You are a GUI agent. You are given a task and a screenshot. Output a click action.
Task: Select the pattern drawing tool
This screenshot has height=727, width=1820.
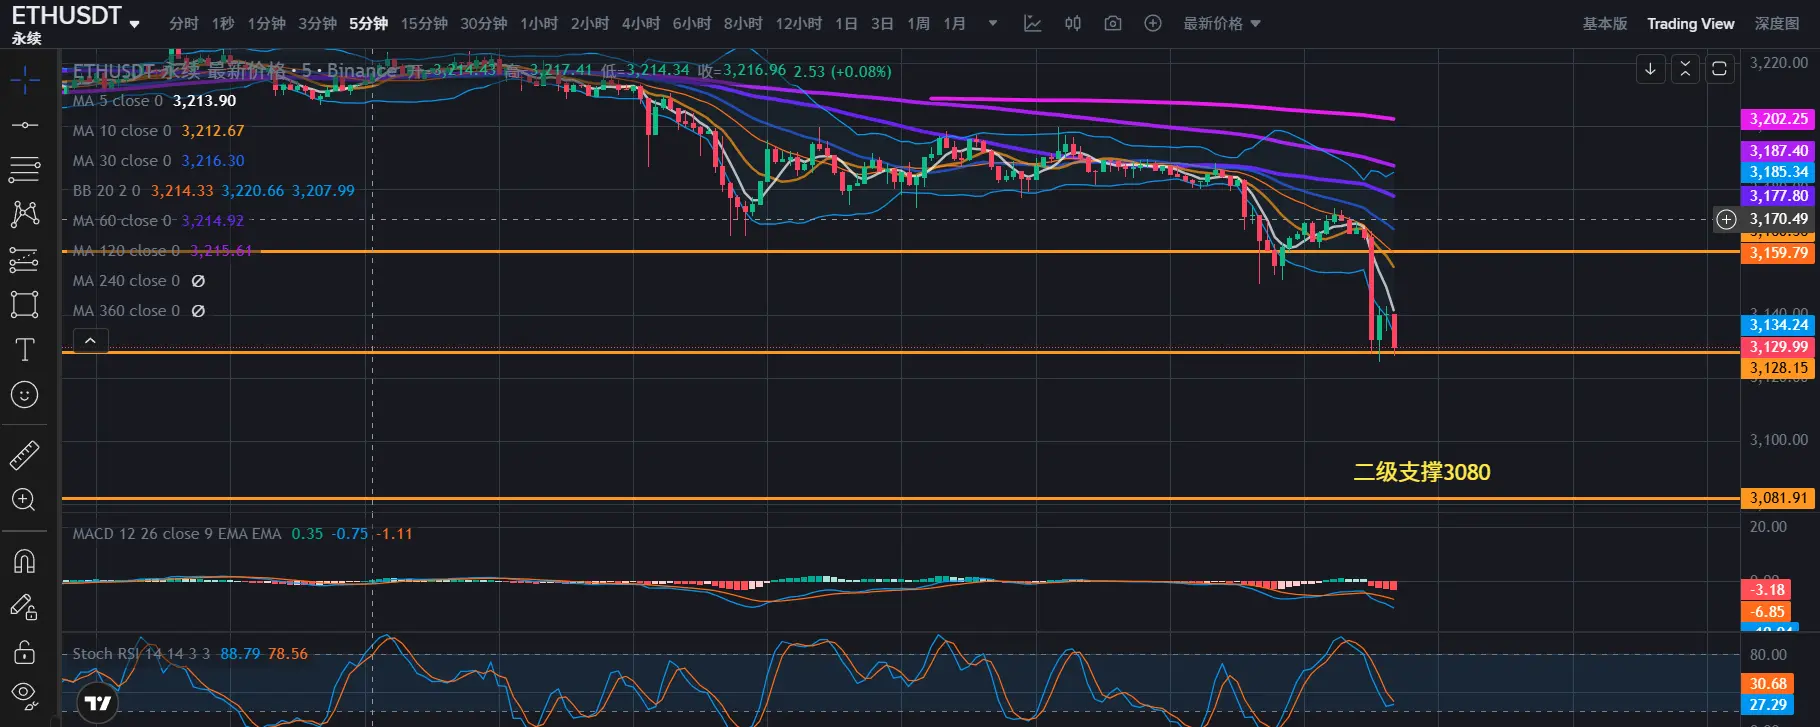25,214
